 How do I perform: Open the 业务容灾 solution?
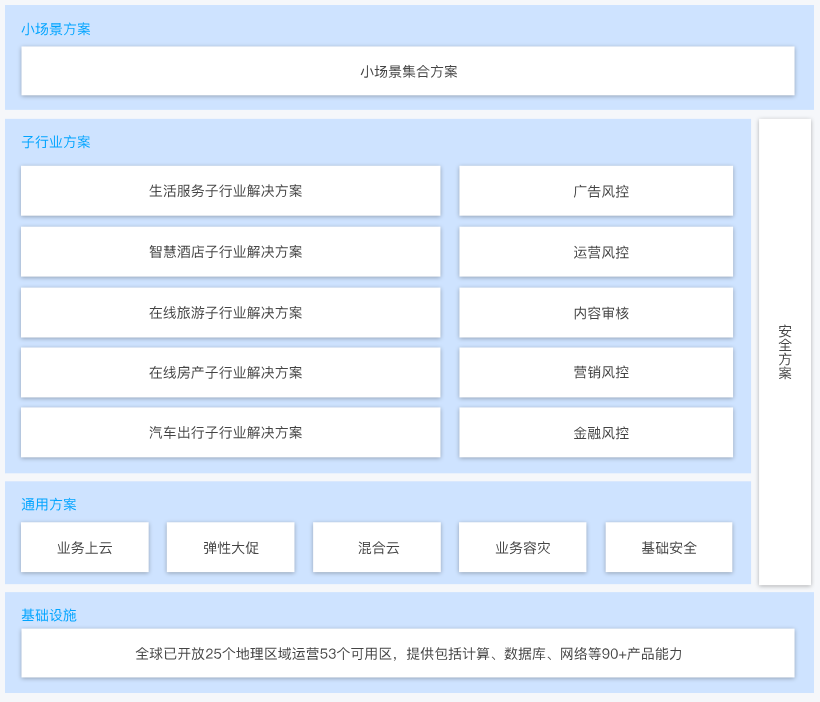[523, 547]
